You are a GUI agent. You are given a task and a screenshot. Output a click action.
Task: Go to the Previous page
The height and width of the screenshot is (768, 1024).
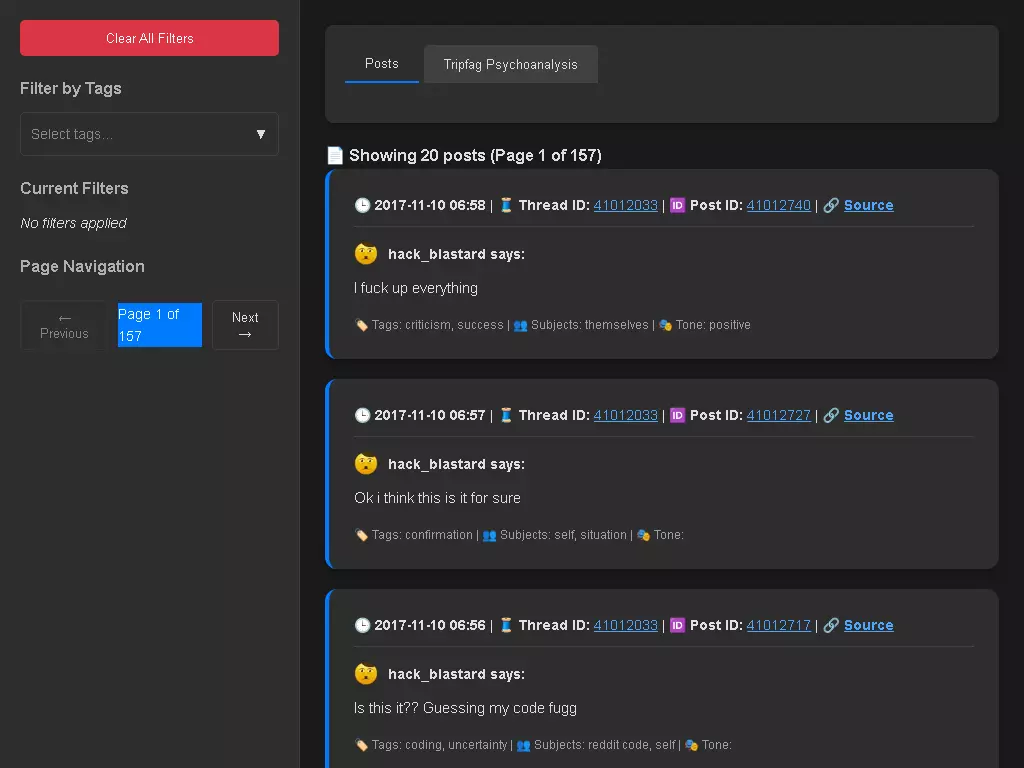pos(64,325)
